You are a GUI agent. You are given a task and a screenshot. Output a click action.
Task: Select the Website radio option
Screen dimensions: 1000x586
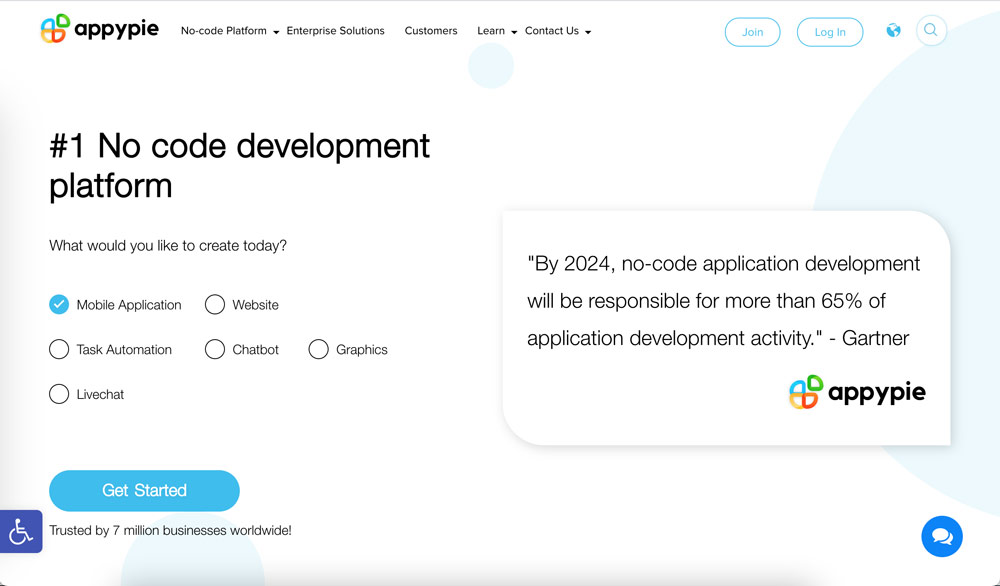215,305
